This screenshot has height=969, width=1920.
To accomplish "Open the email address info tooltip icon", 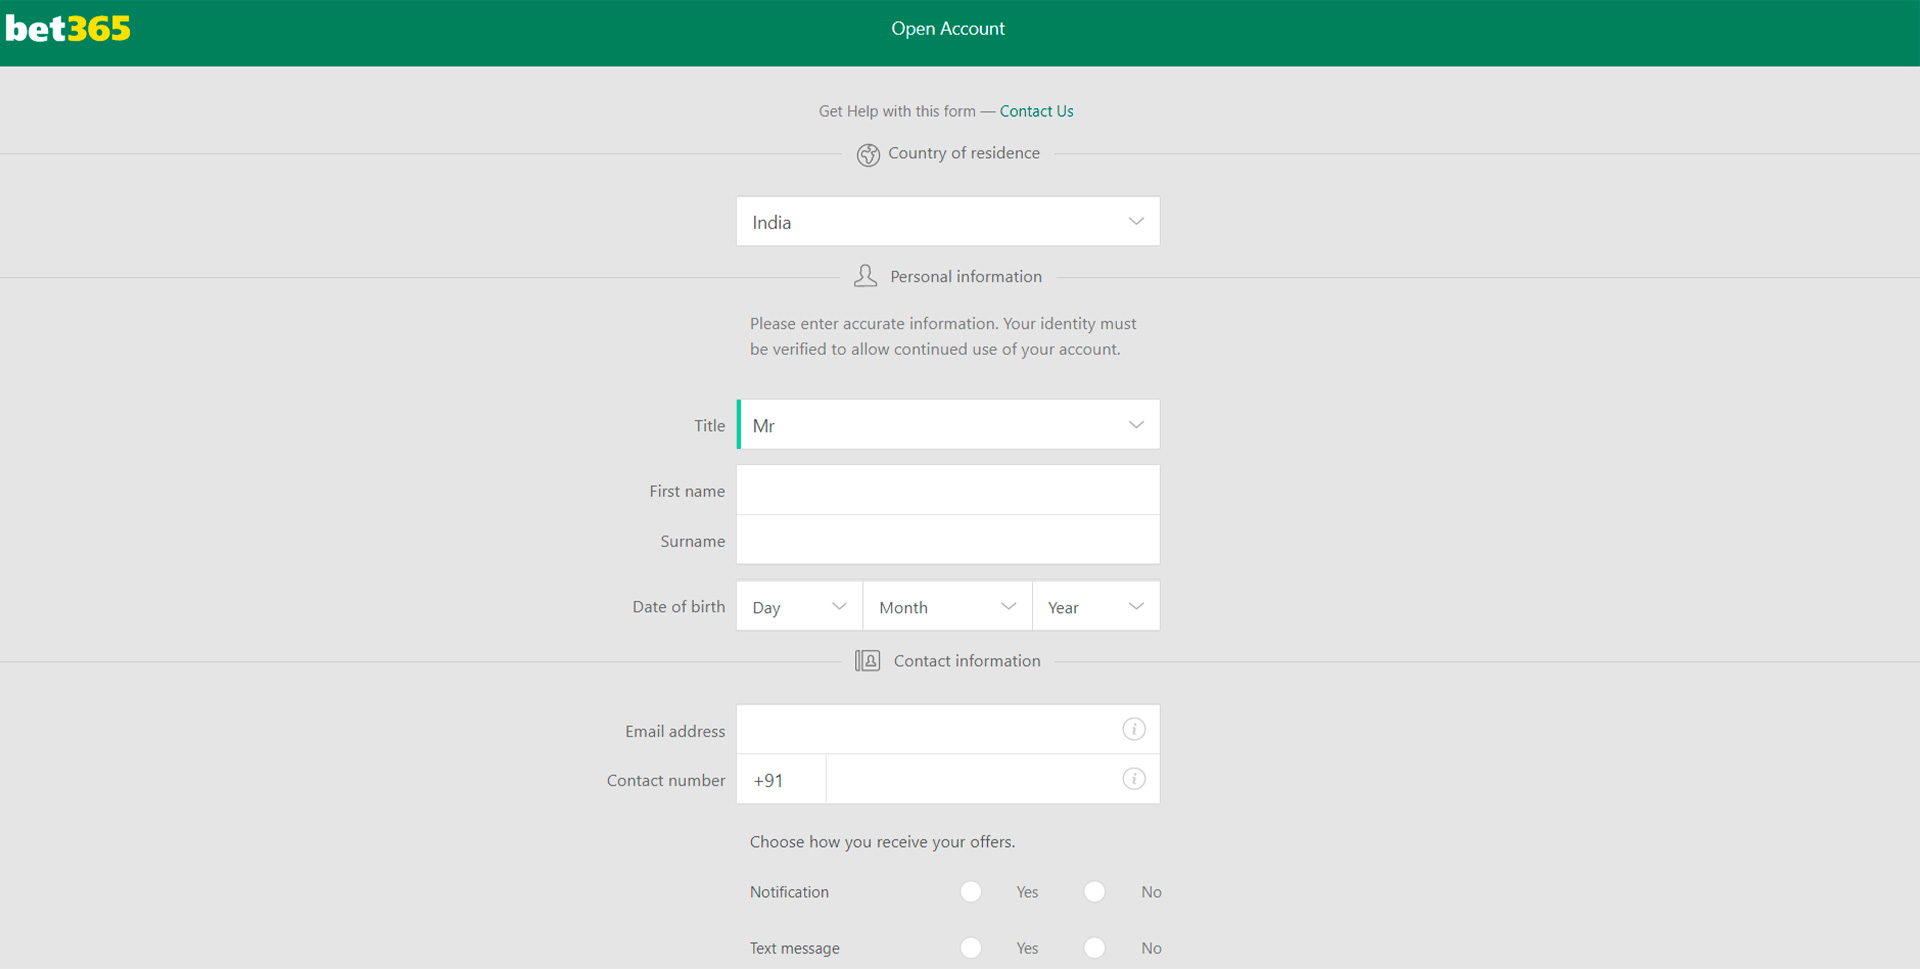I will tap(1133, 729).
